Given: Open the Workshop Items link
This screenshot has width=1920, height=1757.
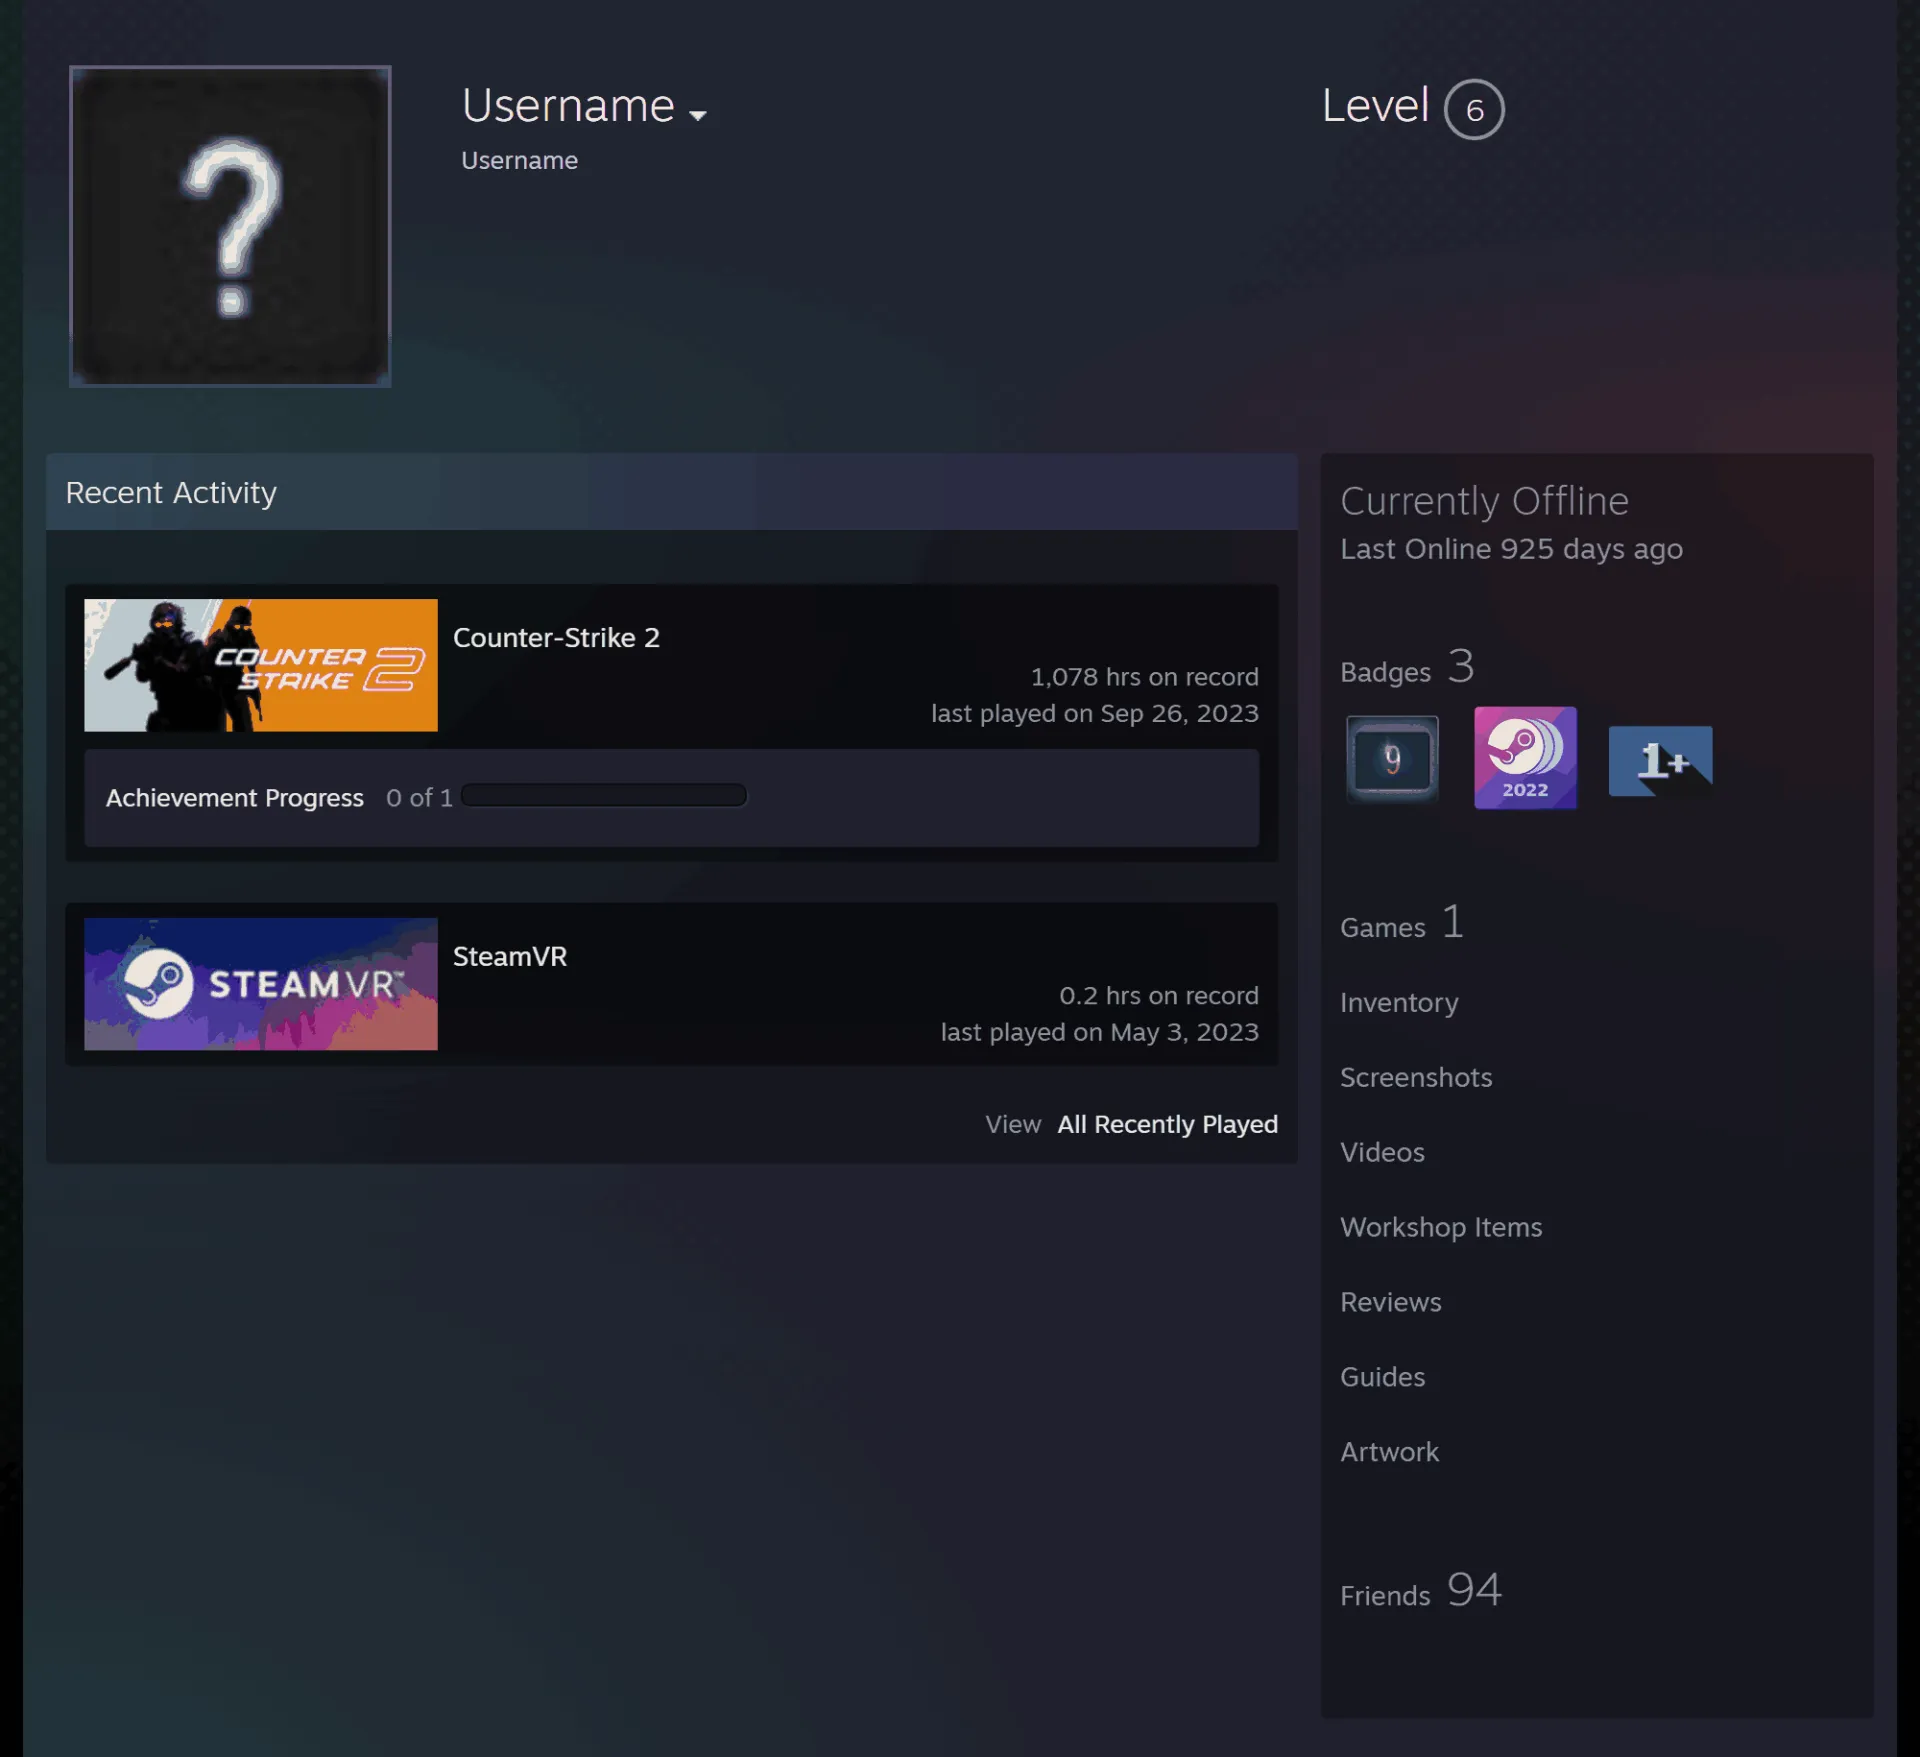Looking at the screenshot, I should click(1441, 1227).
